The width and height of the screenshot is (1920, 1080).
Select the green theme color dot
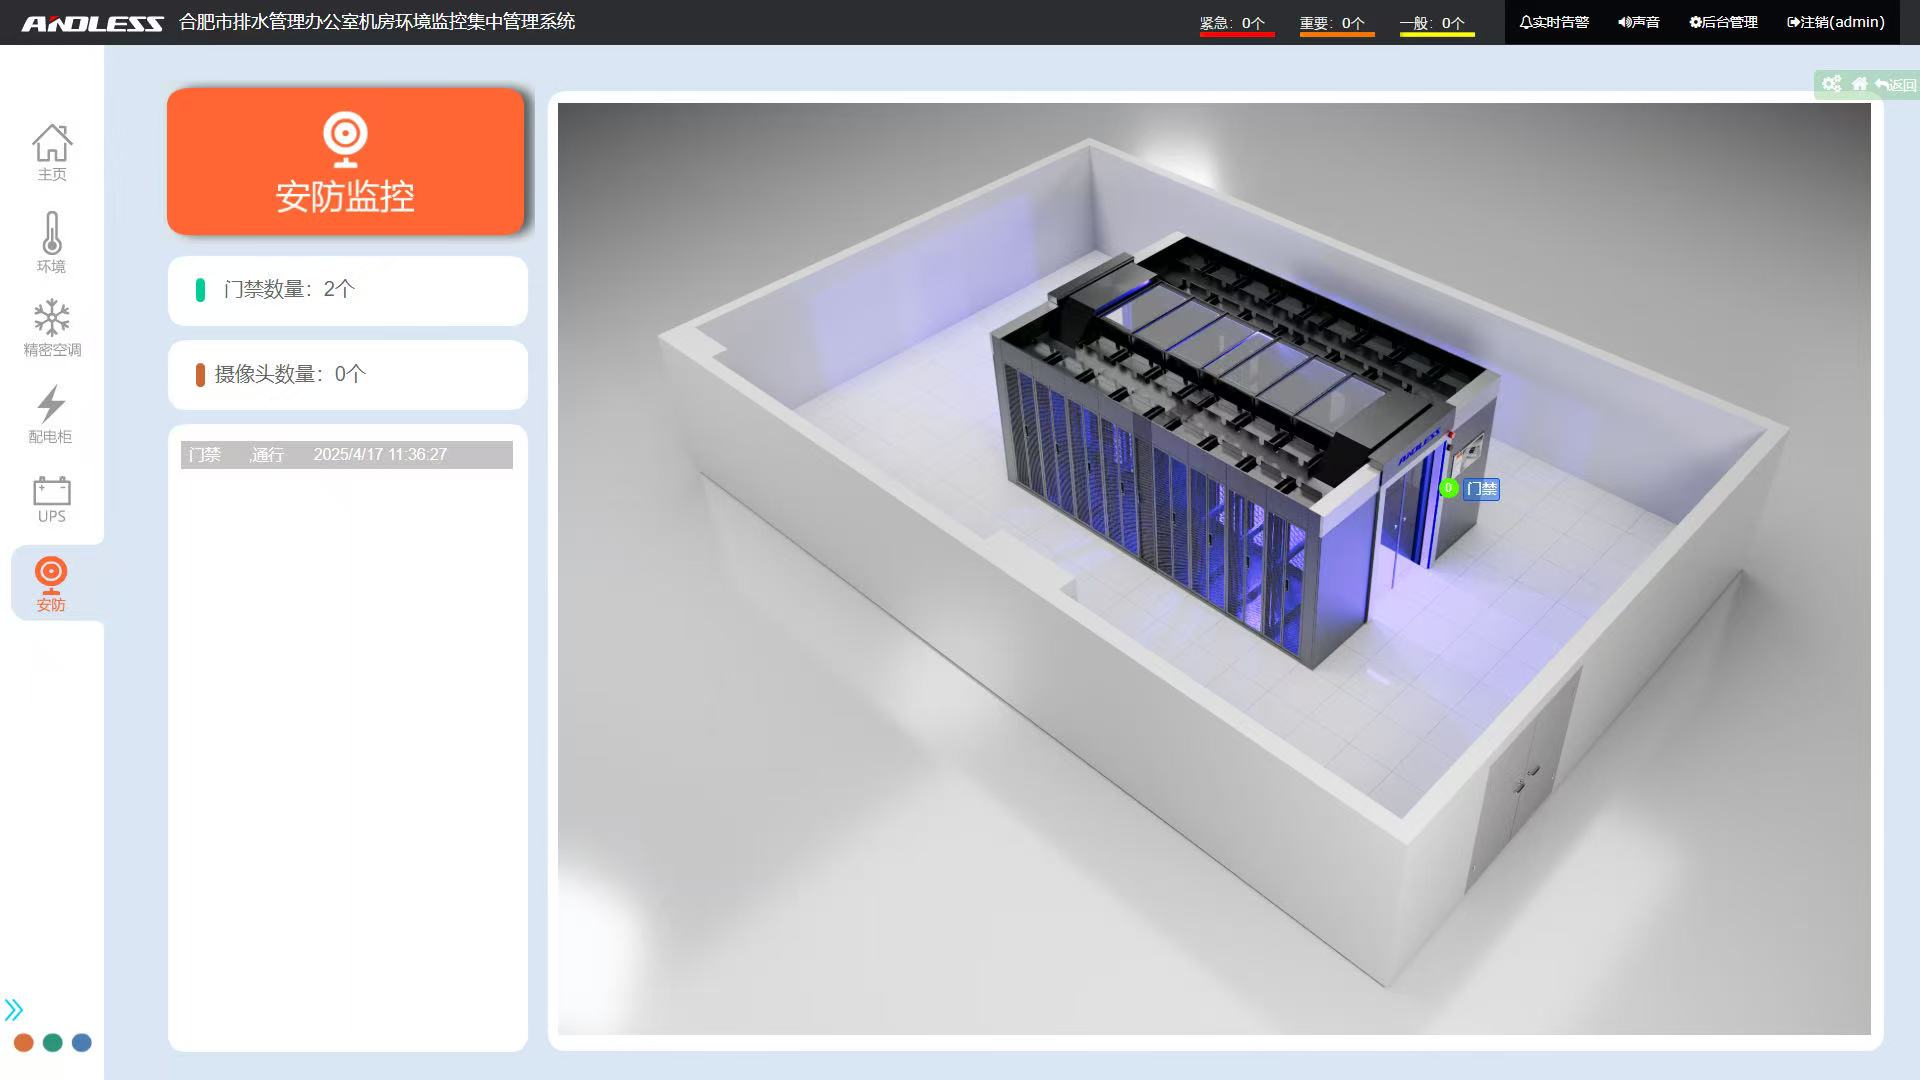[53, 1043]
